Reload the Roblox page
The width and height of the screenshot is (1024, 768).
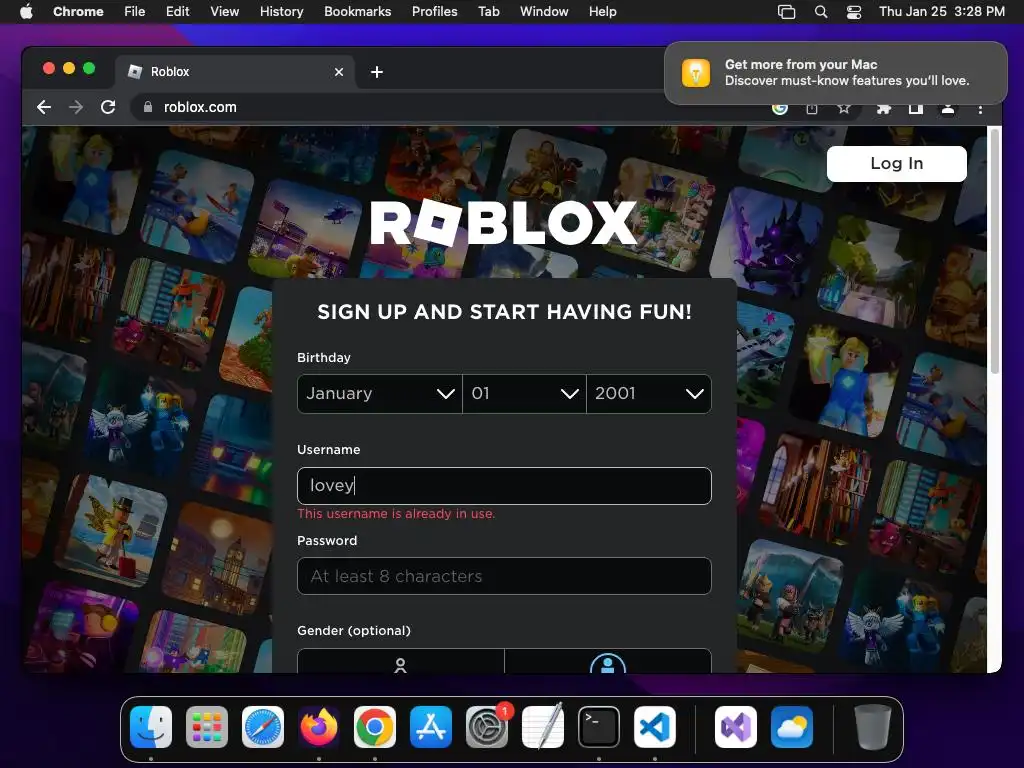pyautogui.click(x=108, y=107)
